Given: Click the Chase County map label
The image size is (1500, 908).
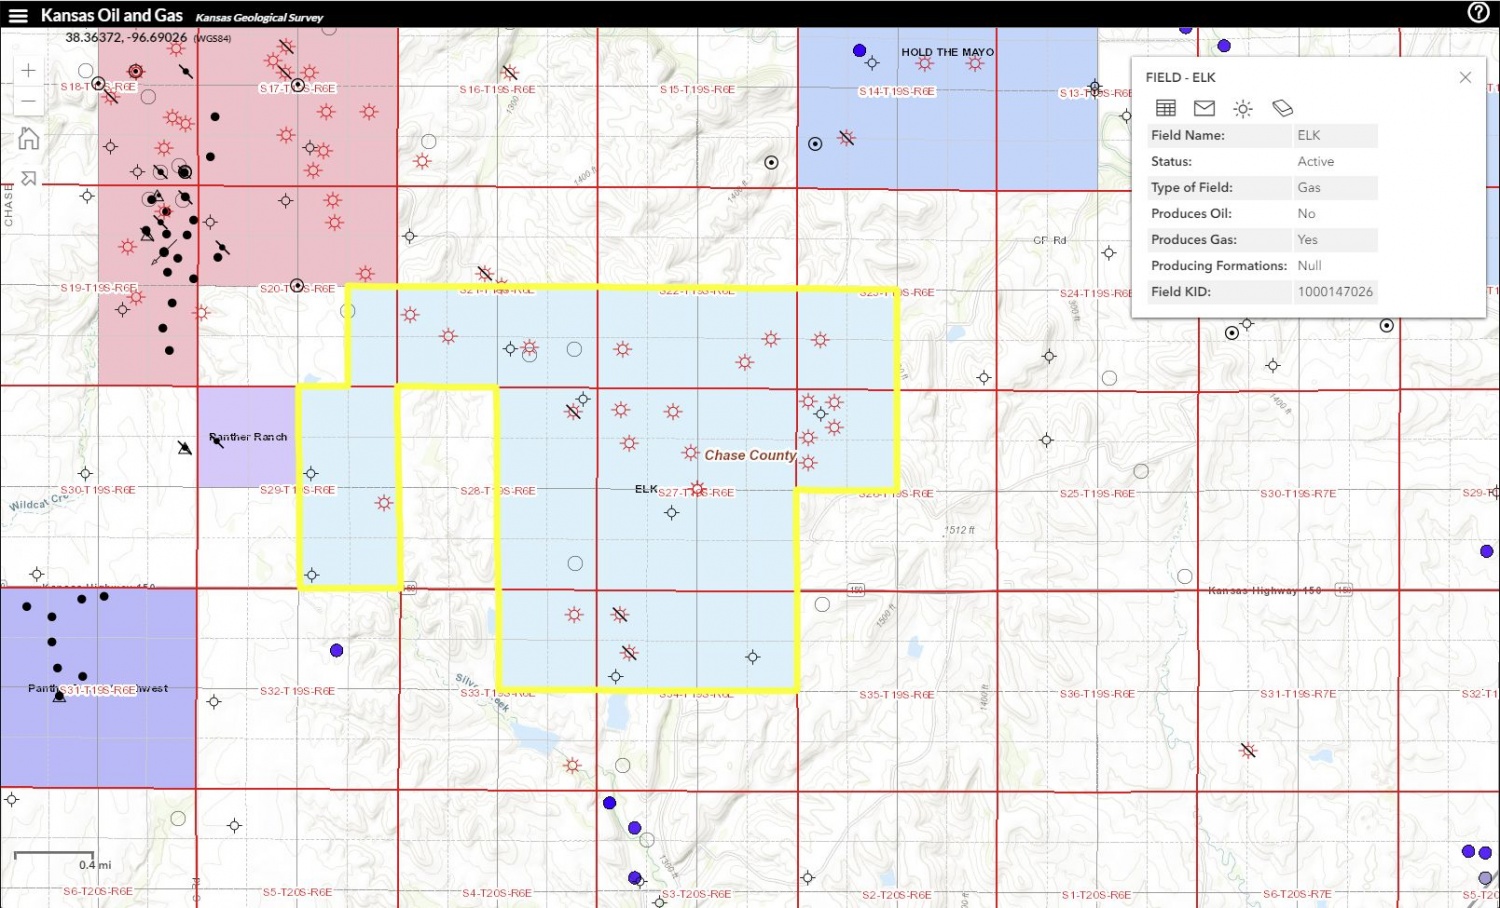Looking at the screenshot, I should tap(750, 455).
